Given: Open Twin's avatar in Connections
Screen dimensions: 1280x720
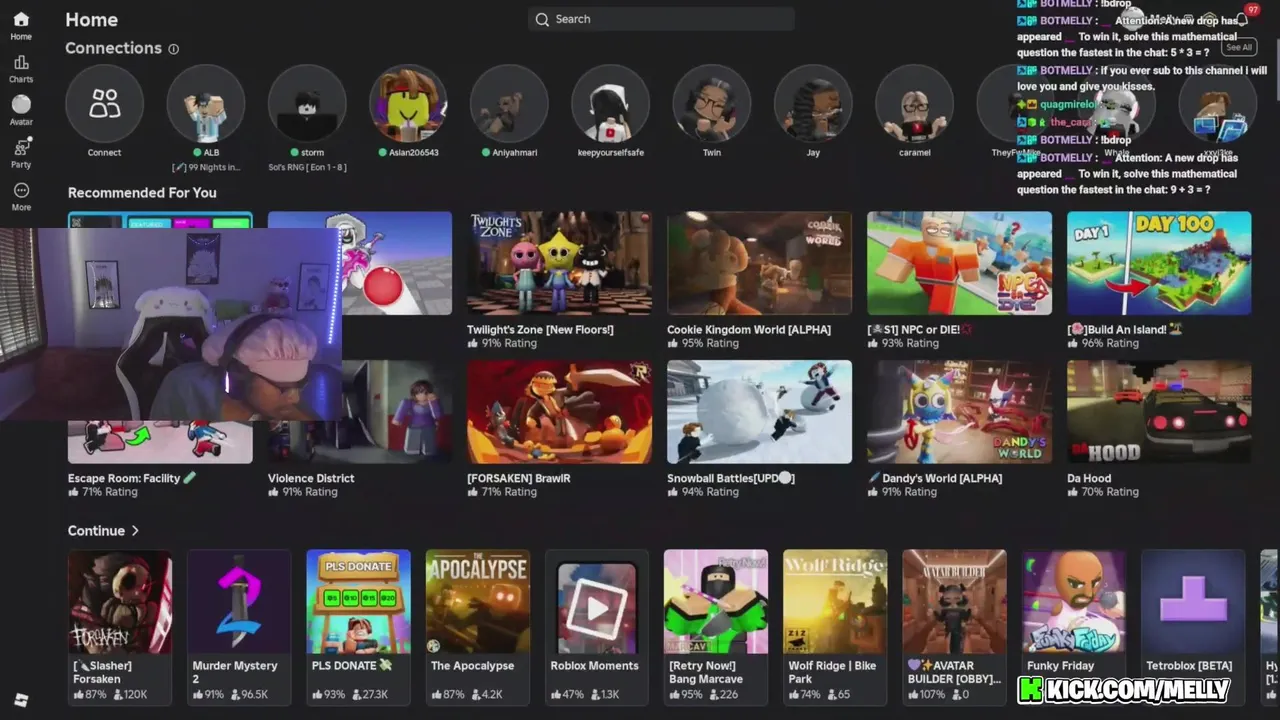Looking at the screenshot, I should coord(711,104).
